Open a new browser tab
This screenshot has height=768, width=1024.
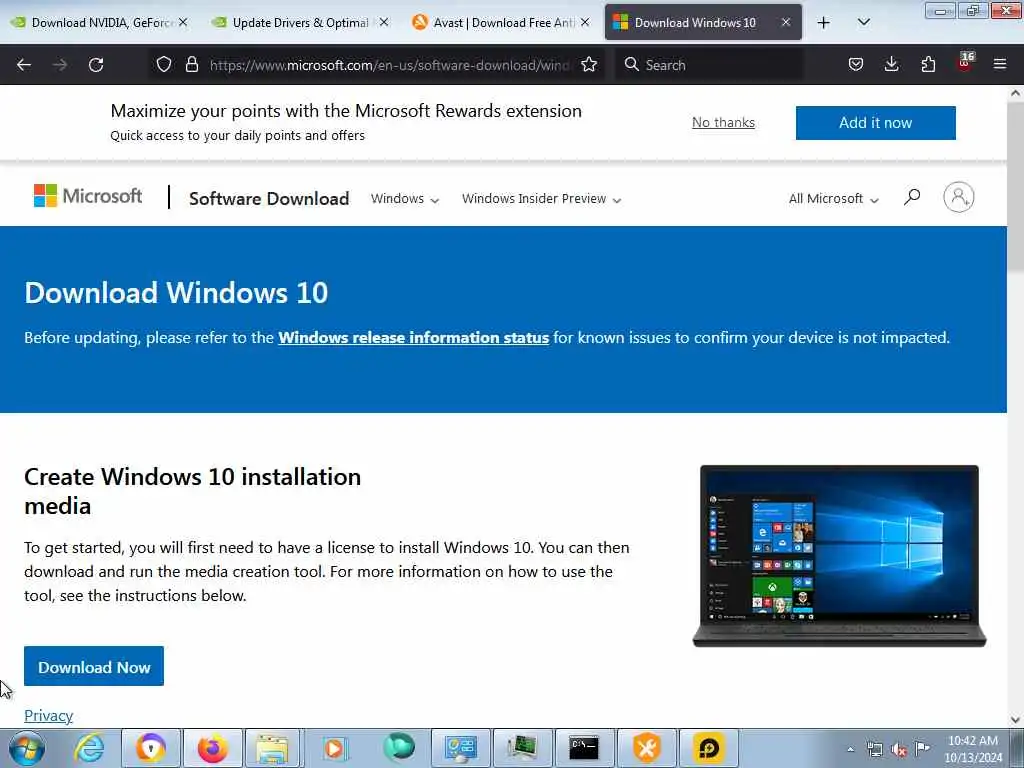click(824, 23)
